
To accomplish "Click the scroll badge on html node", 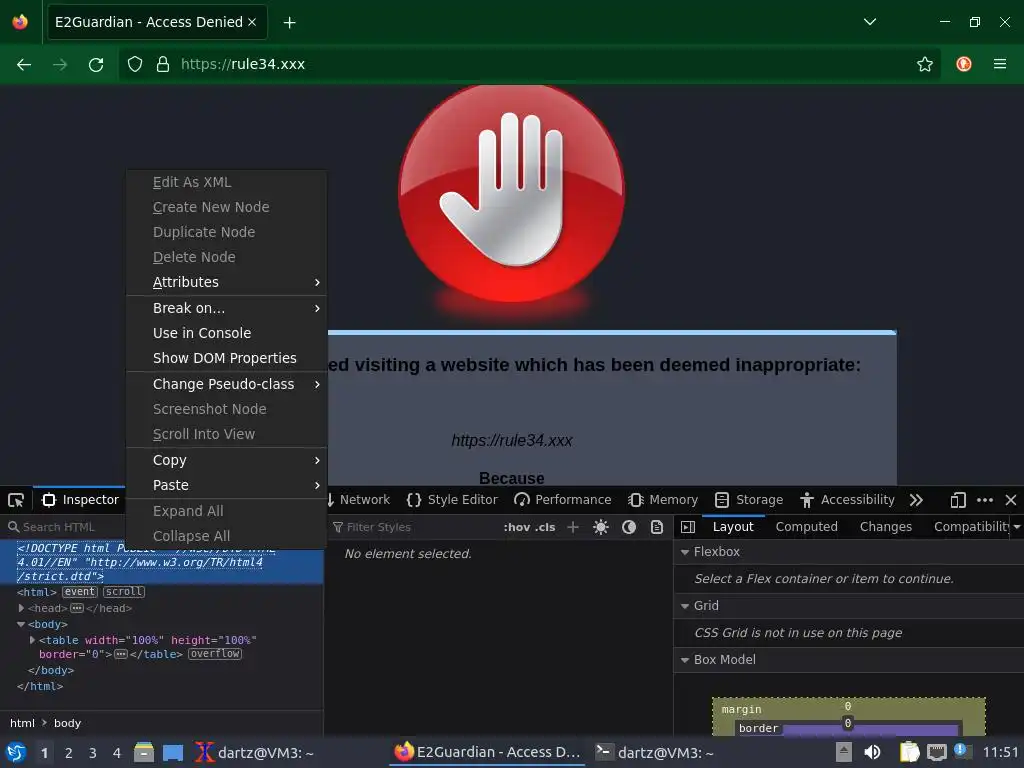I will point(124,592).
